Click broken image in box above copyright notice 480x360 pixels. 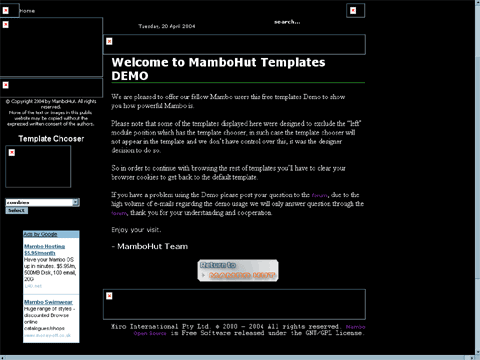[x=6, y=85]
